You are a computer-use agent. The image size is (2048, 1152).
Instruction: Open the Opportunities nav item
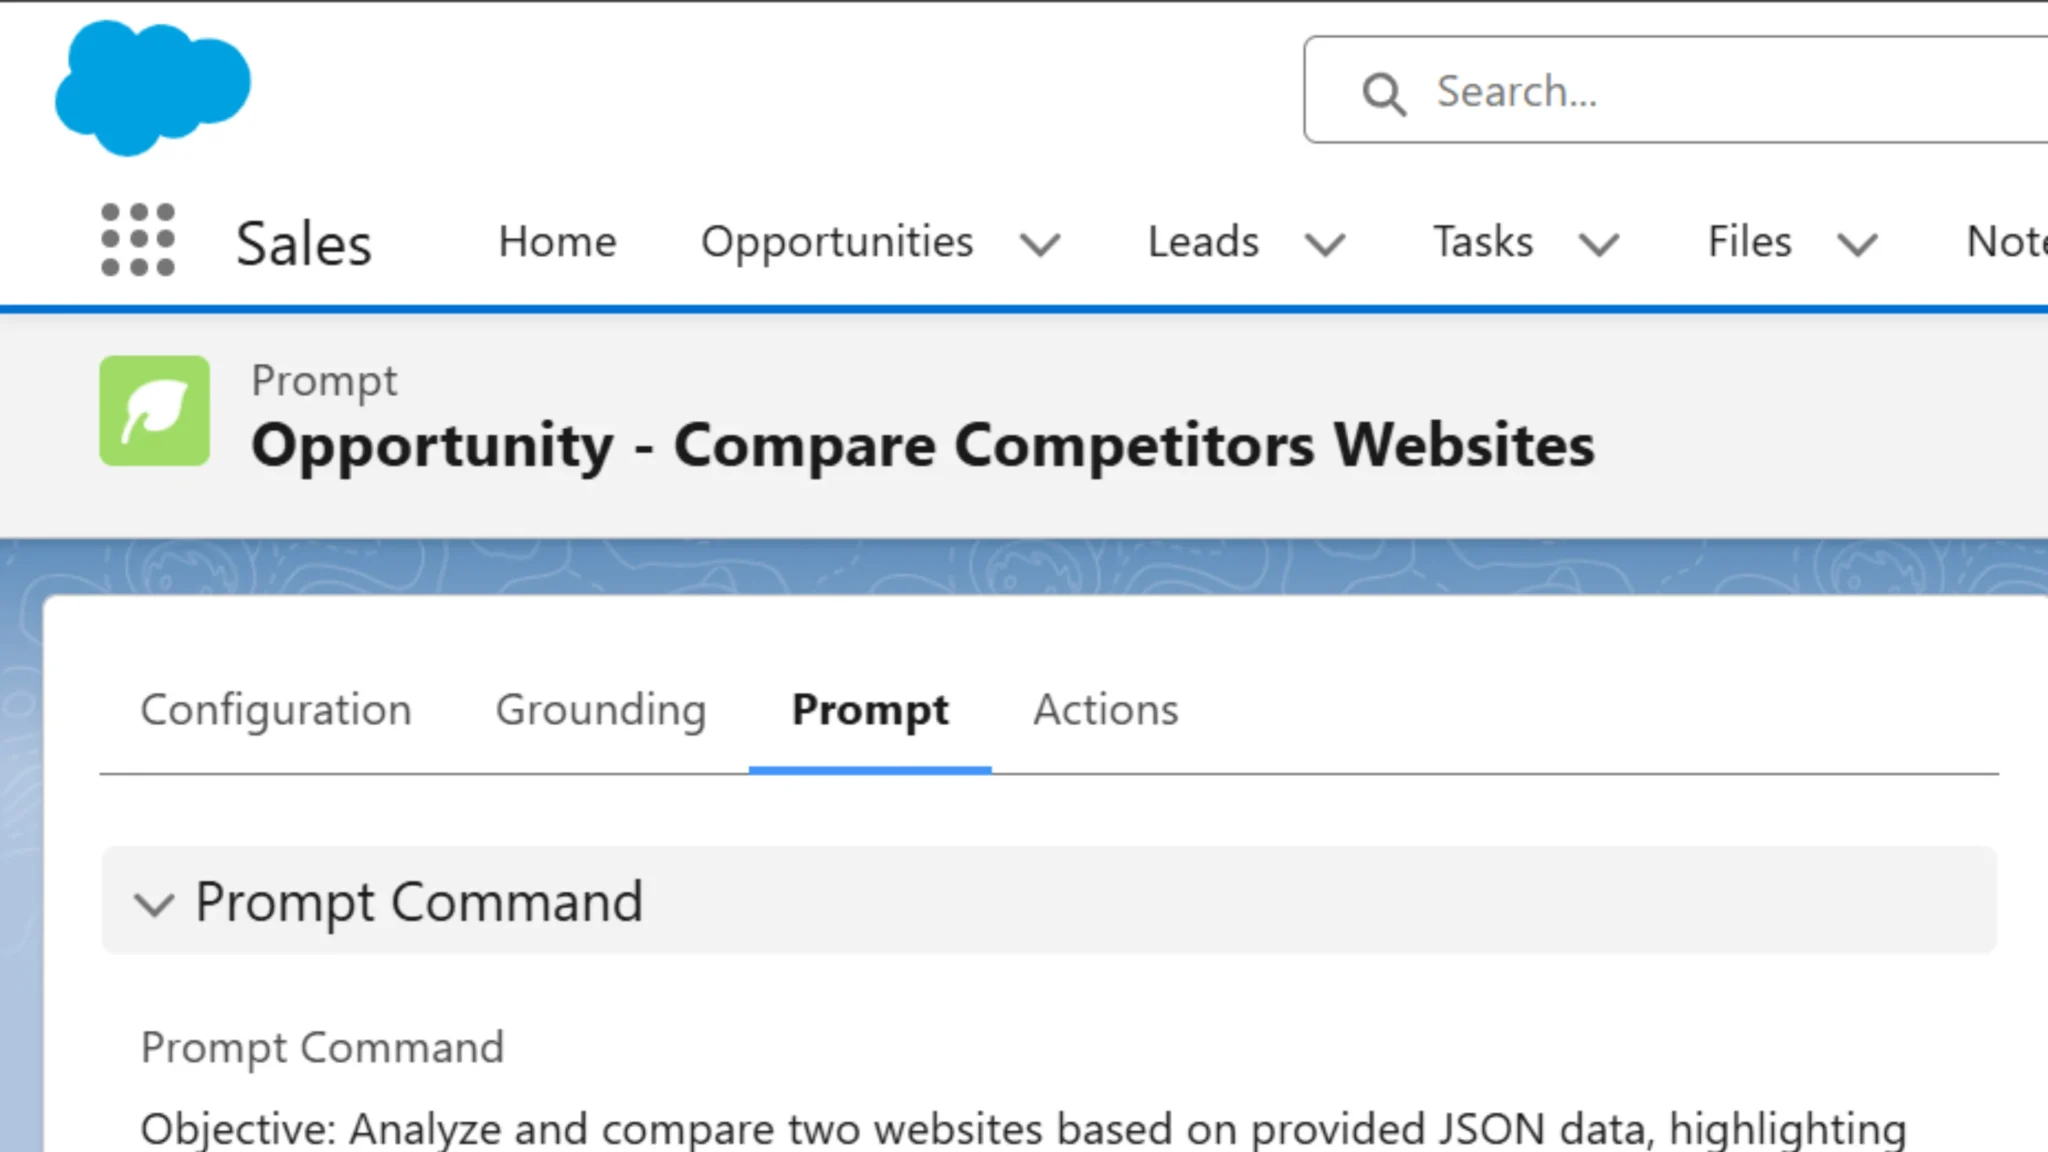pyautogui.click(x=837, y=242)
